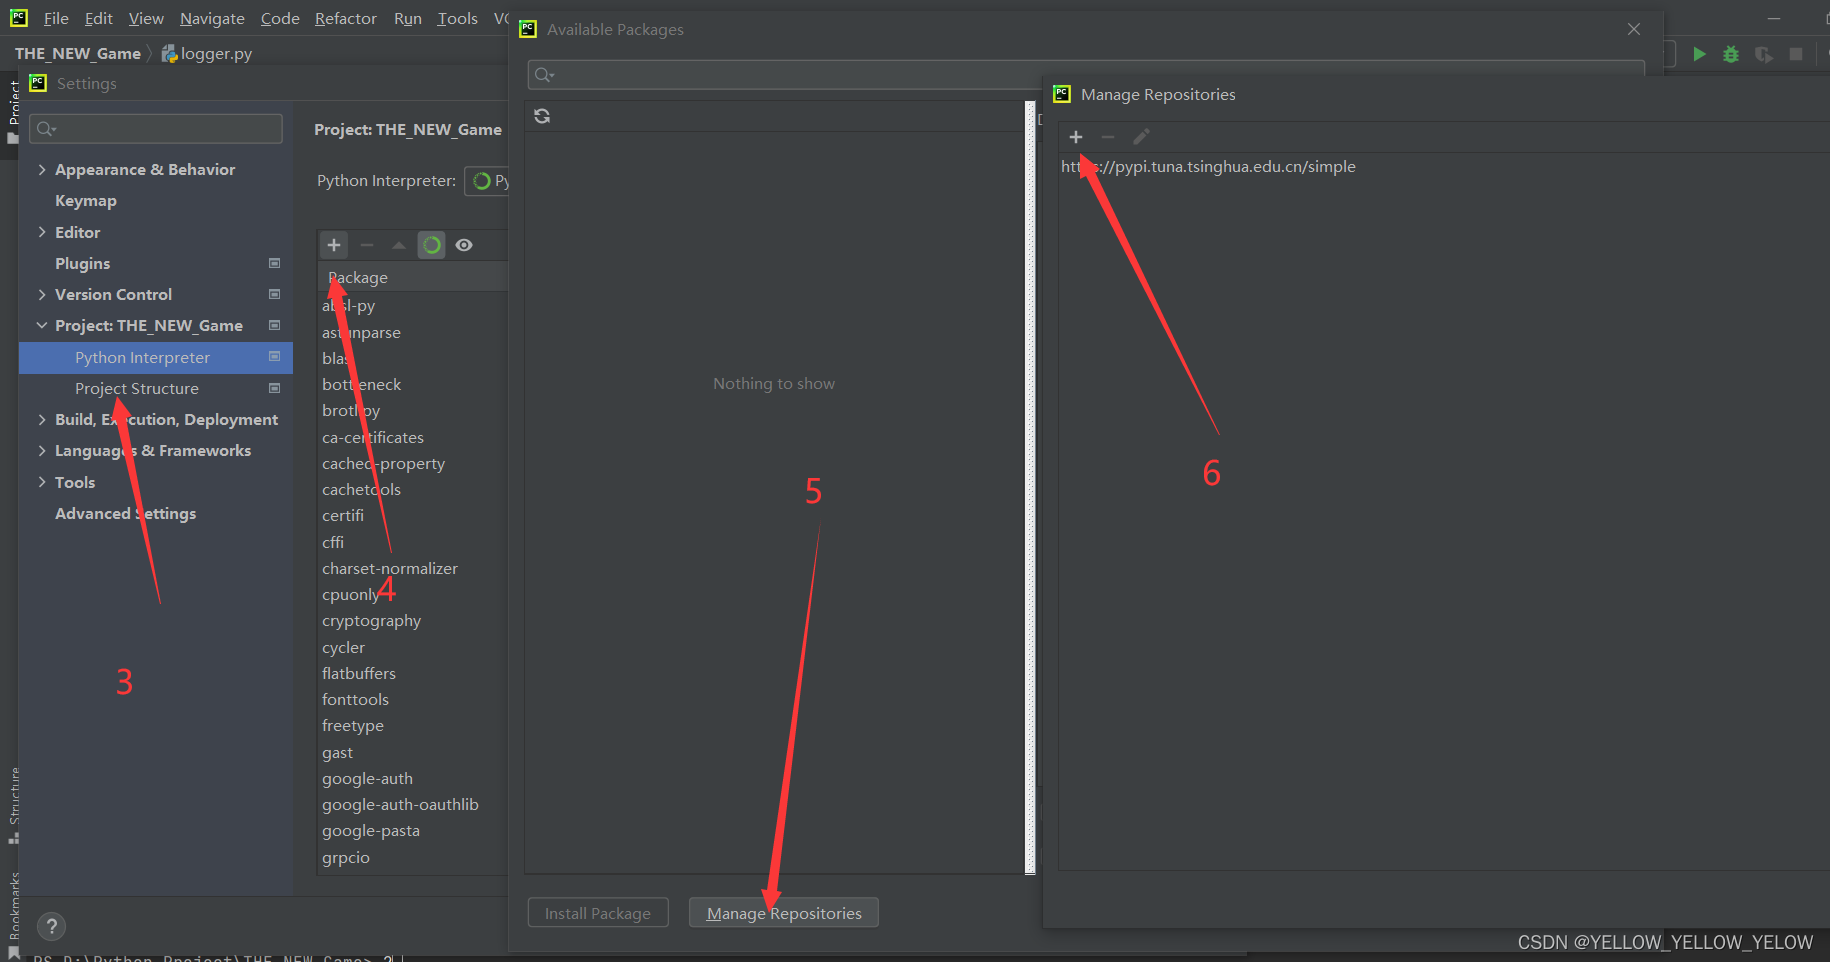The width and height of the screenshot is (1830, 962).
Task: Open the Python Interpreter dropdown
Action: pyautogui.click(x=488, y=181)
